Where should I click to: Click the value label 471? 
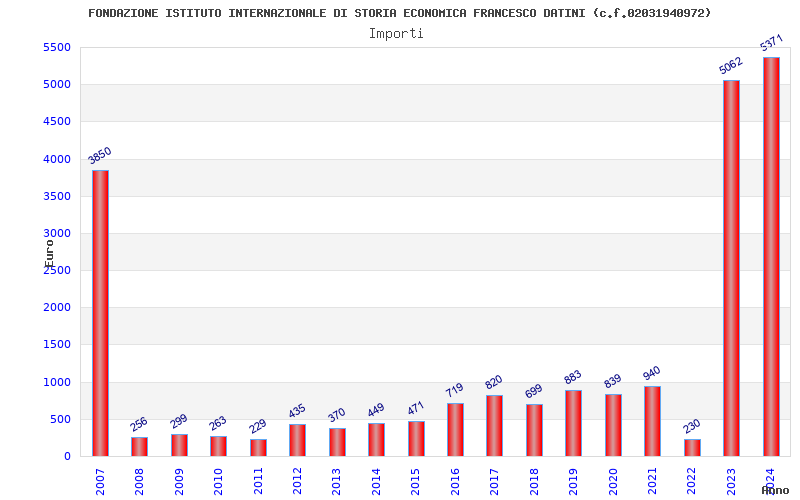[x=415, y=408]
